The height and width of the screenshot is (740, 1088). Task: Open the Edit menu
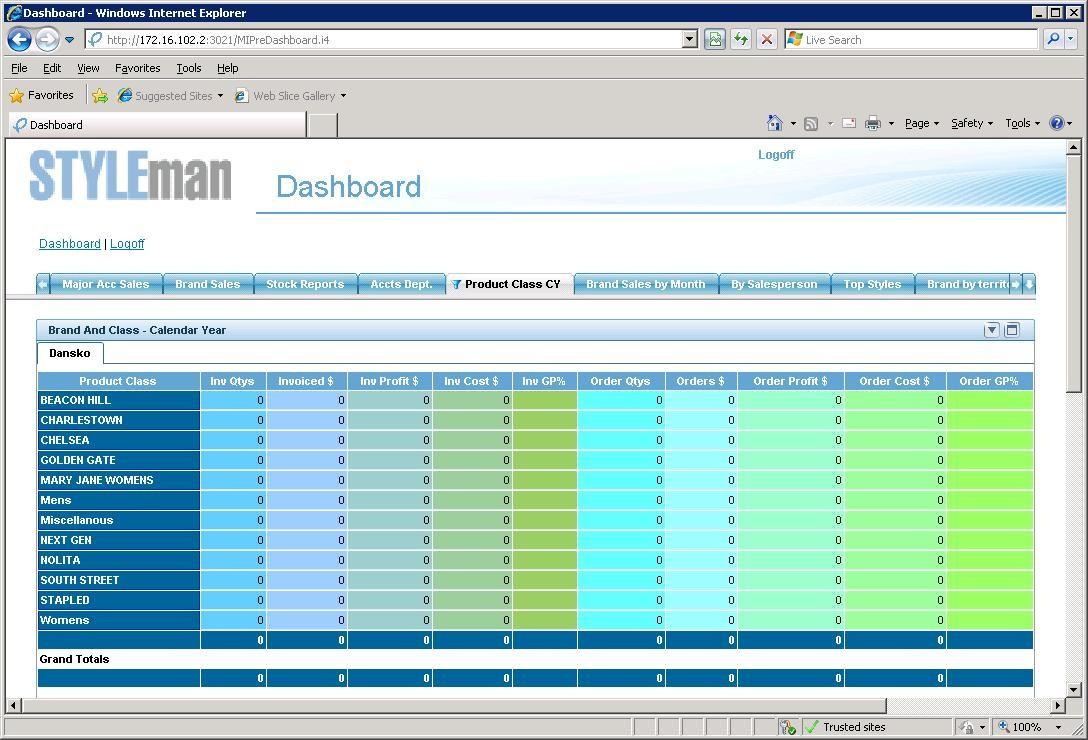pyautogui.click(x=52, y=68)
